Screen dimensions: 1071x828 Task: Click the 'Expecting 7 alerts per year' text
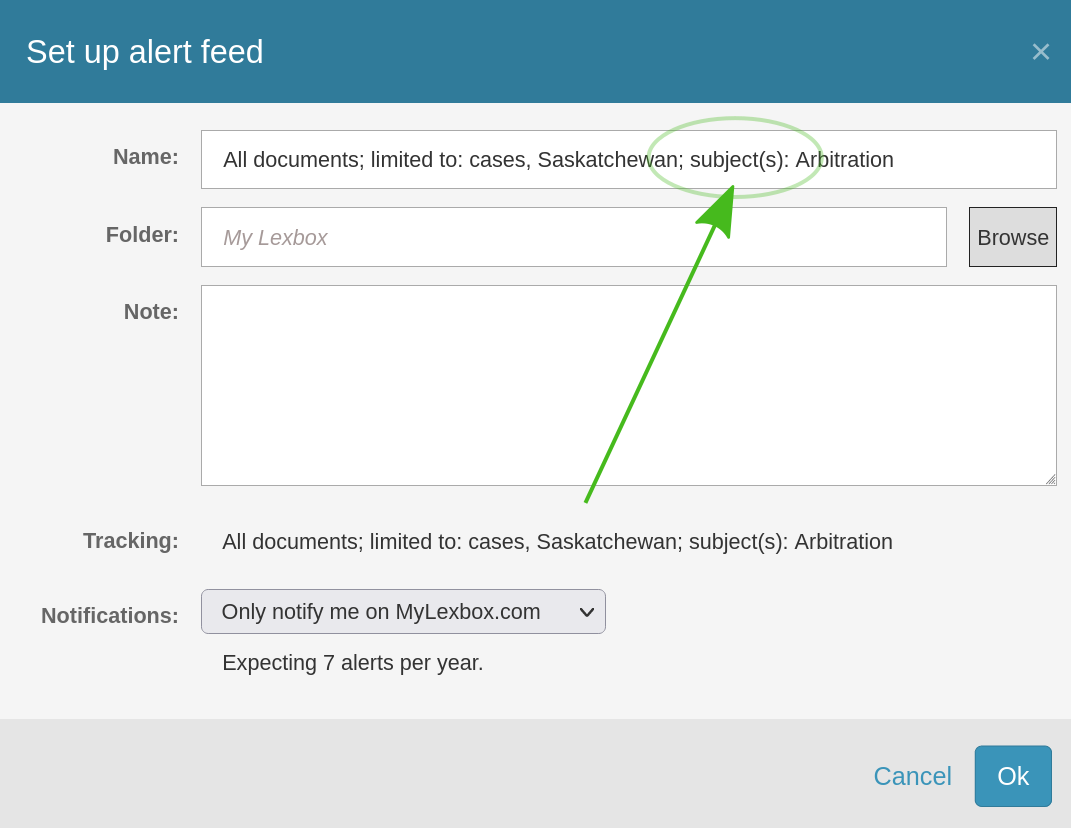352,663
